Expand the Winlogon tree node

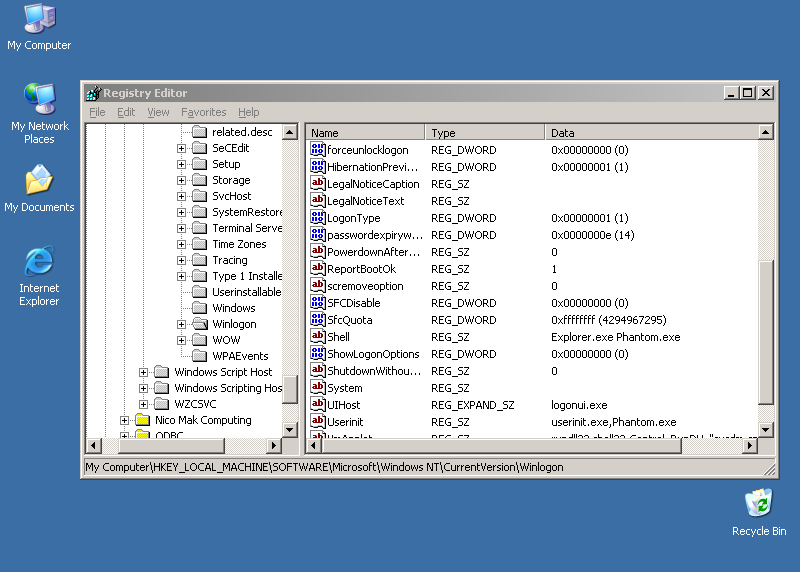181,324
